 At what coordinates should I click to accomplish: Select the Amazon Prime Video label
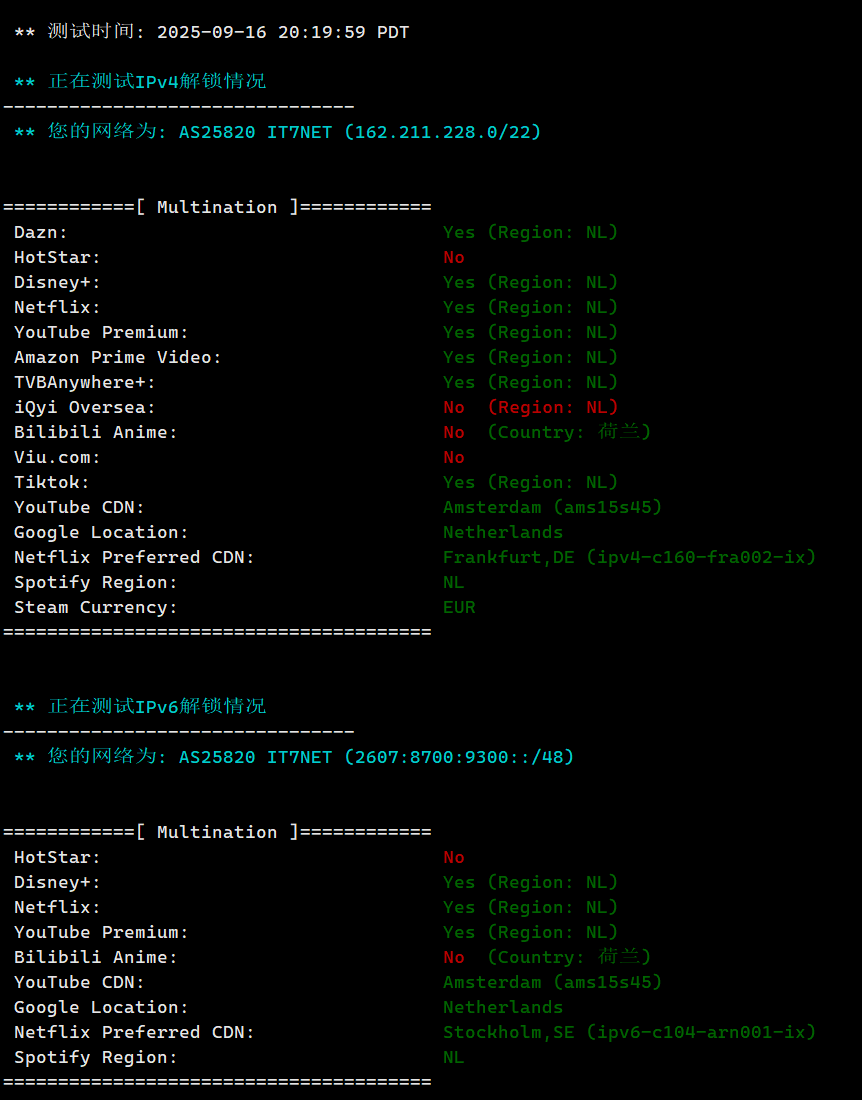(118, 357)
